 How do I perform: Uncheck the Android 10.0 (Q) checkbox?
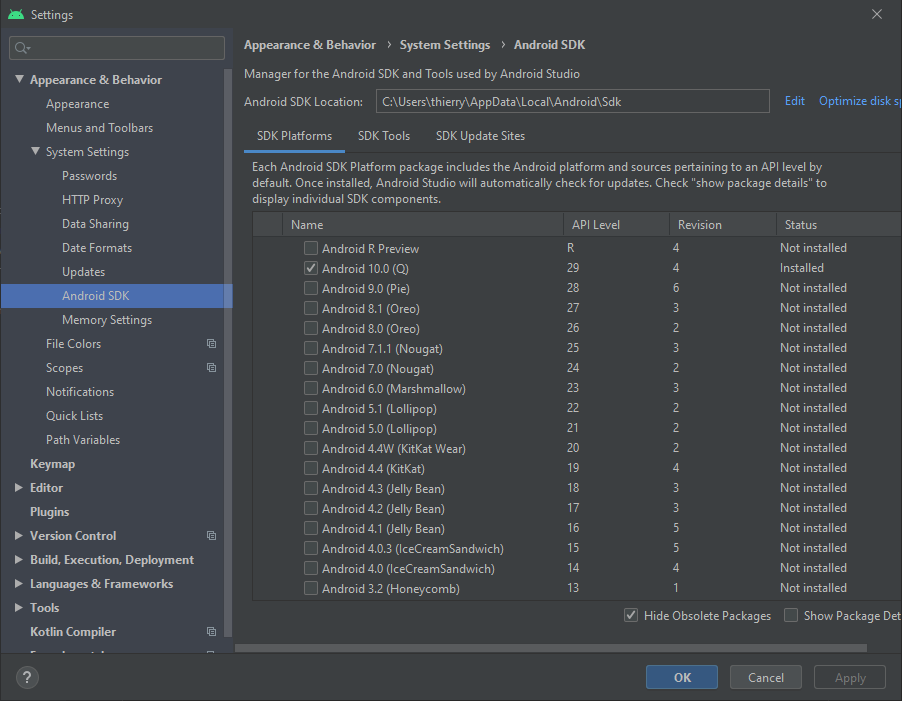(x=311, y=268)
